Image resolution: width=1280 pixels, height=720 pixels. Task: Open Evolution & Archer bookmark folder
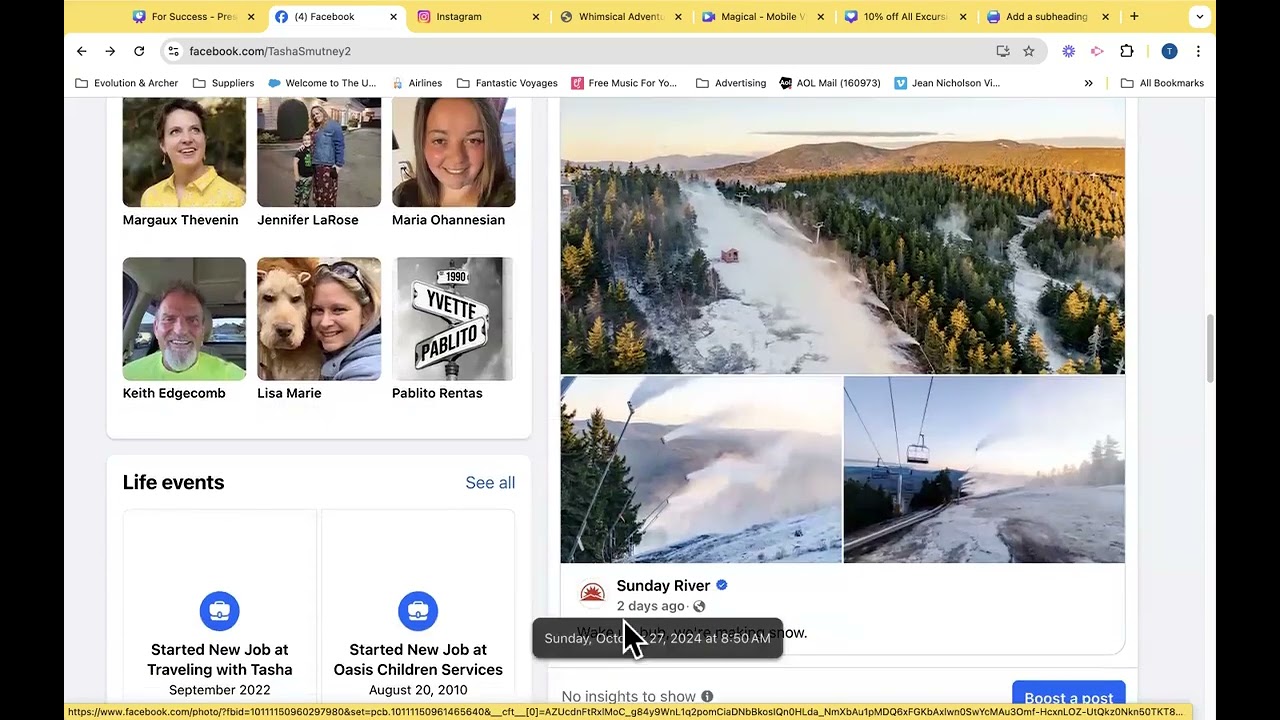click(x=127, y=83)
